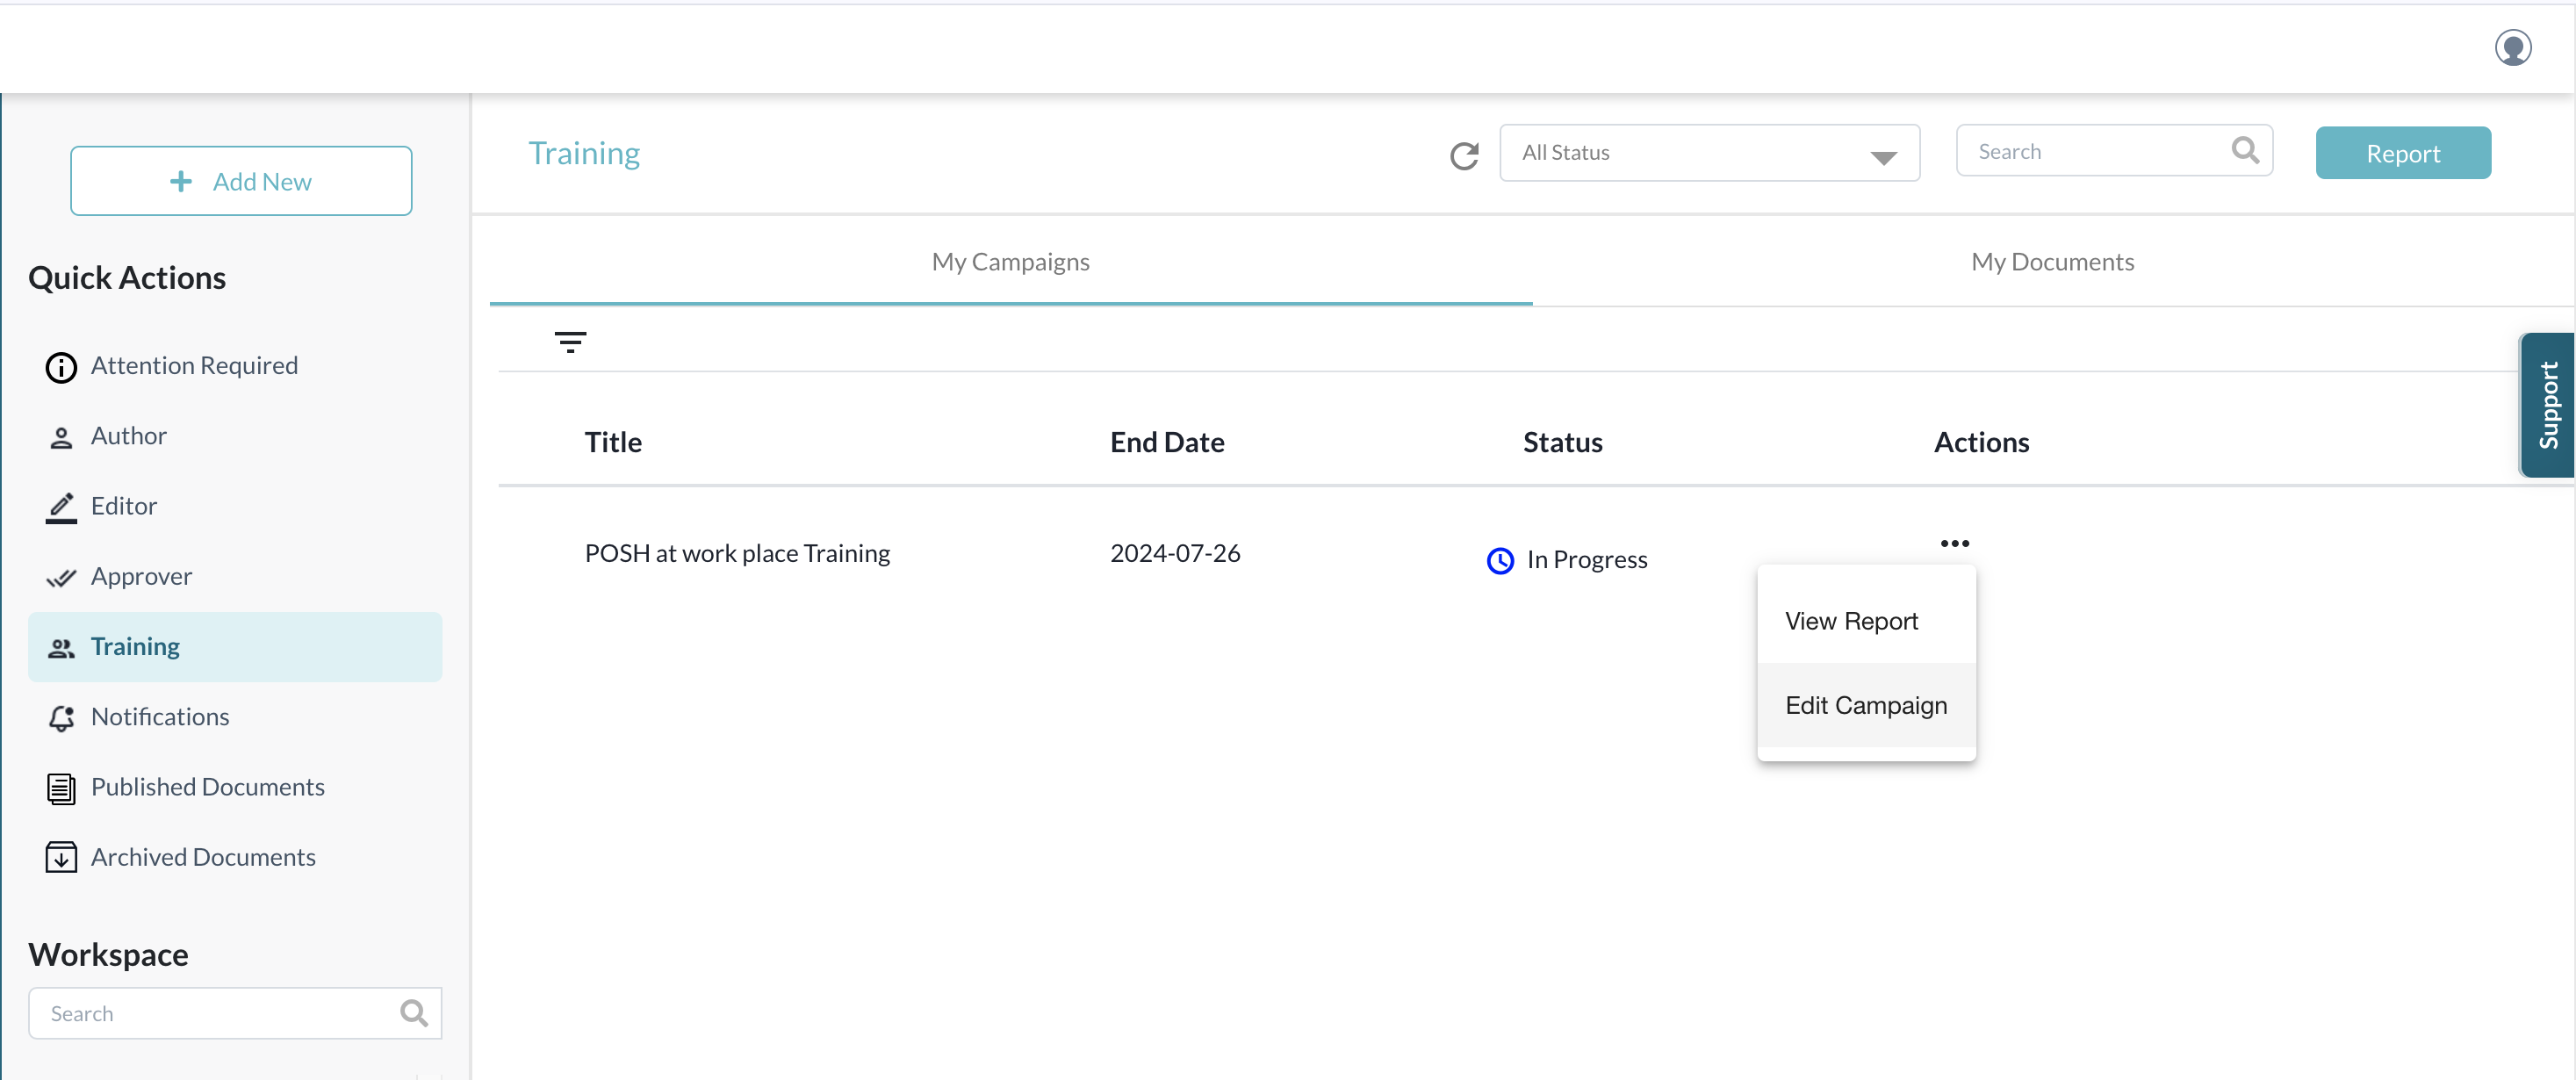The image size is (2576, 1080).
Task: Expand the All Status dropdown
Action: 1708,153
